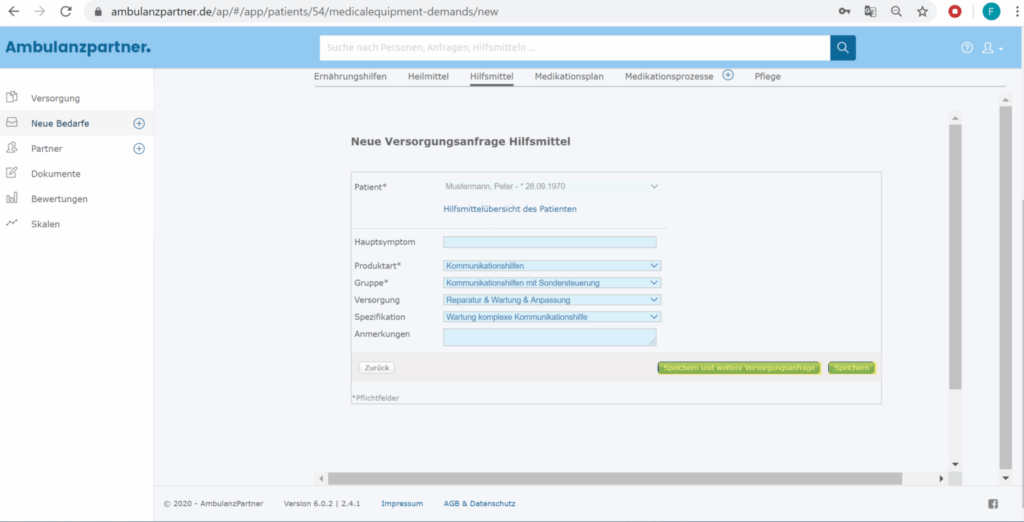Click the Neue Bedarfe inbox icon

click(11, 122)
